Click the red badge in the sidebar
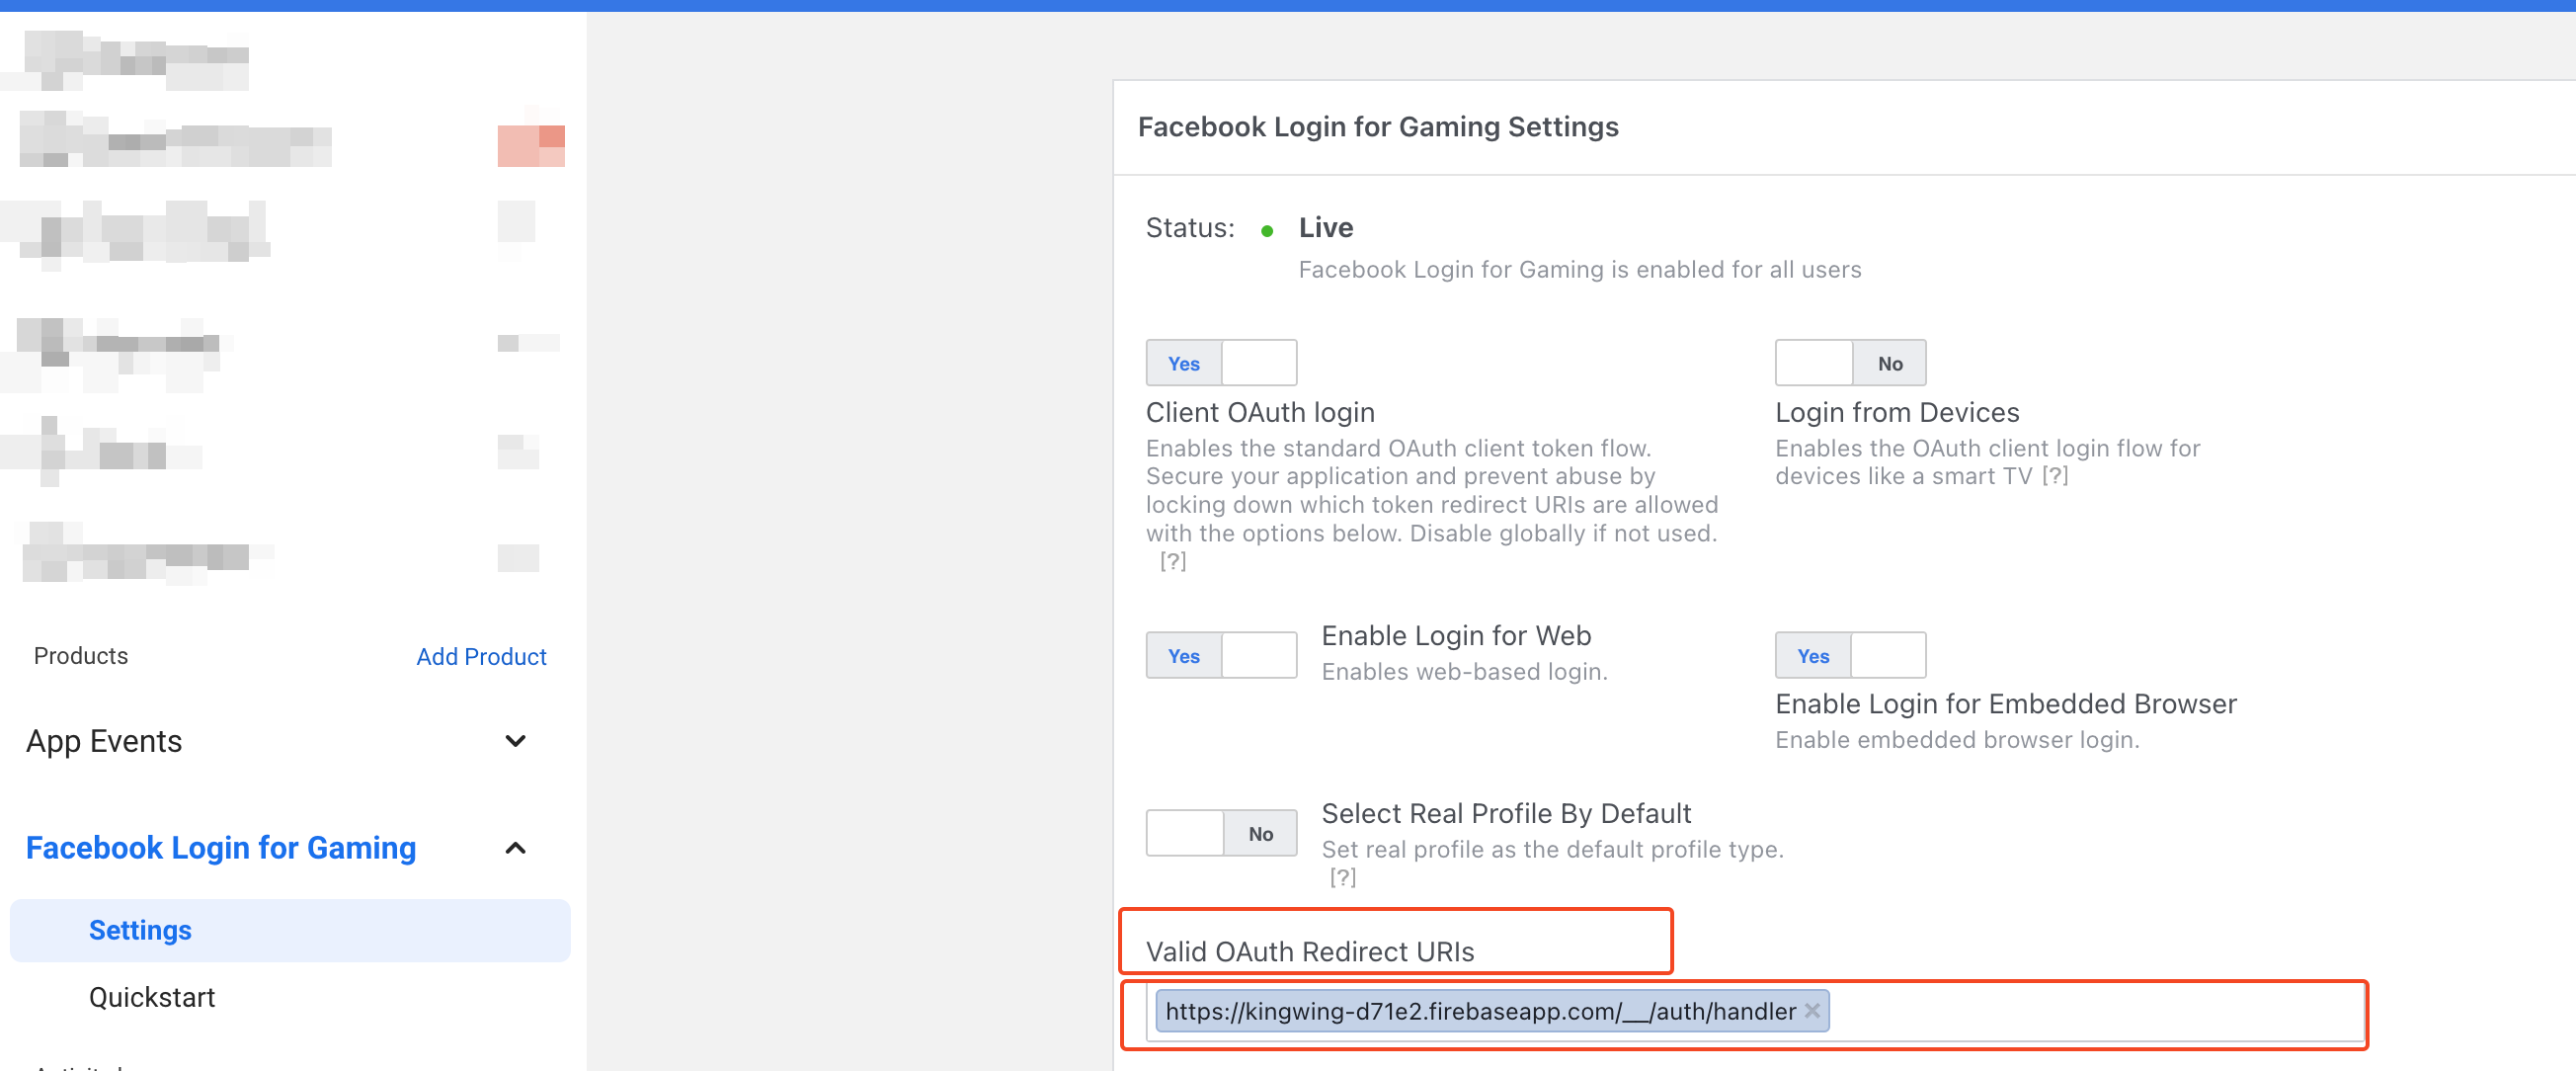Viewport: 2576px width, 1071px height. [531, 145]
